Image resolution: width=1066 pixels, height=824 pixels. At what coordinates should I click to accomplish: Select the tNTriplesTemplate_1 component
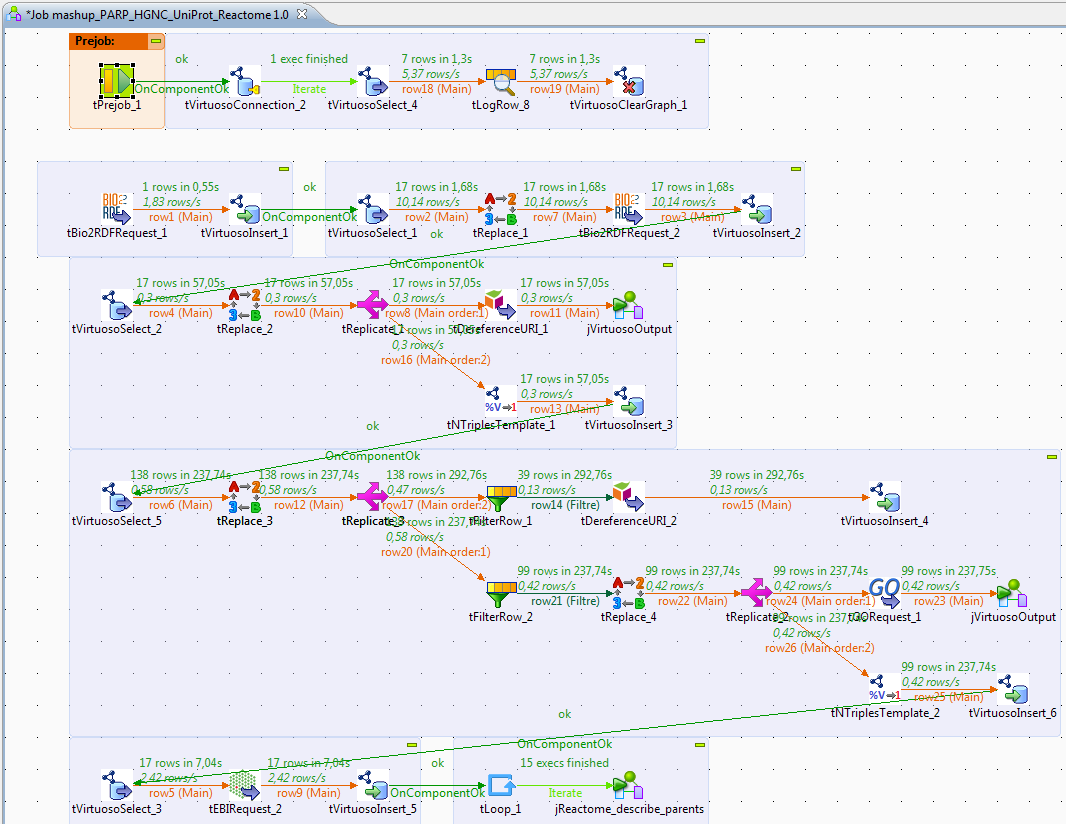[500, 400]
